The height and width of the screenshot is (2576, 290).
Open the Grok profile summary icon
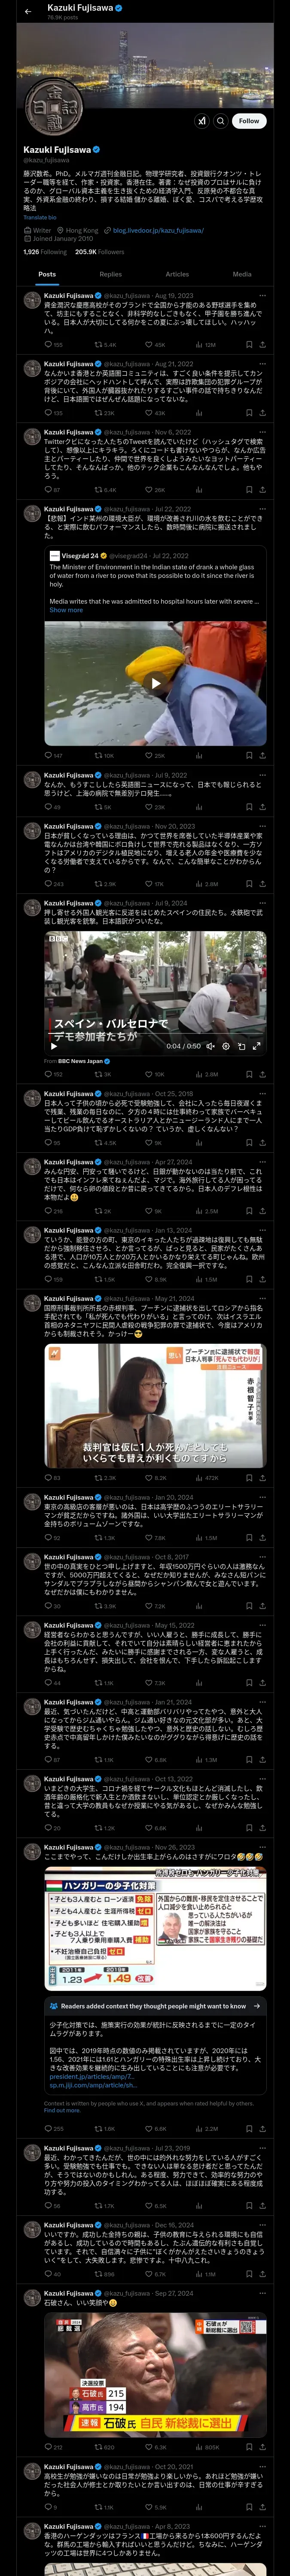coord(202,120)
